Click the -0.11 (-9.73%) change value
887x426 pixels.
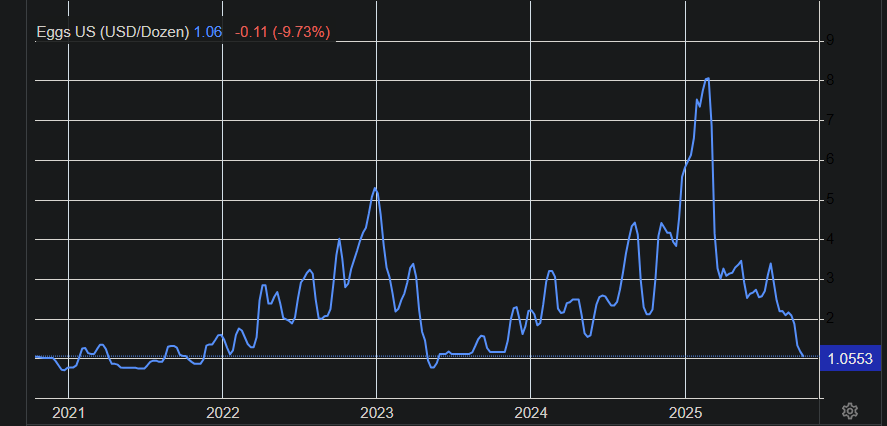pyautogui.click(x=282, y=32)
